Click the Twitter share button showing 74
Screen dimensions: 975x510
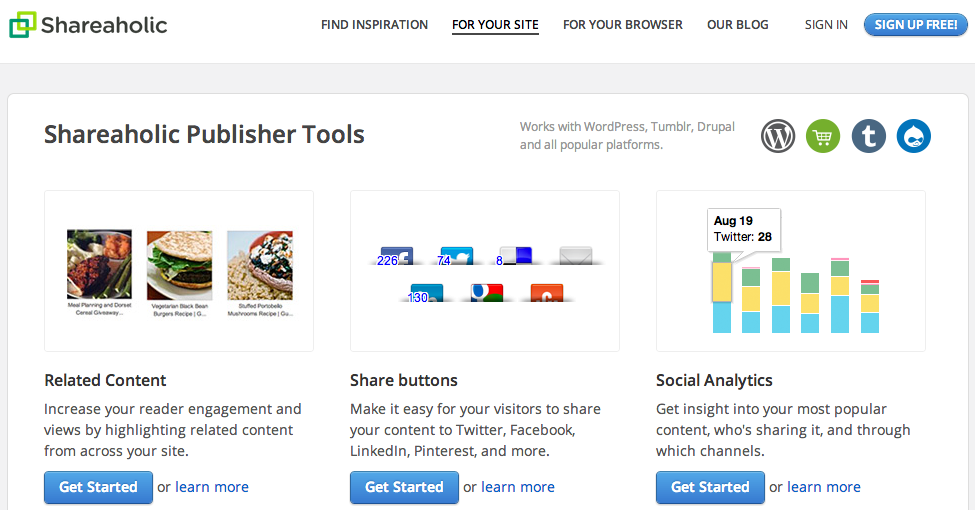pyautogui.click(x=456, y=256)
